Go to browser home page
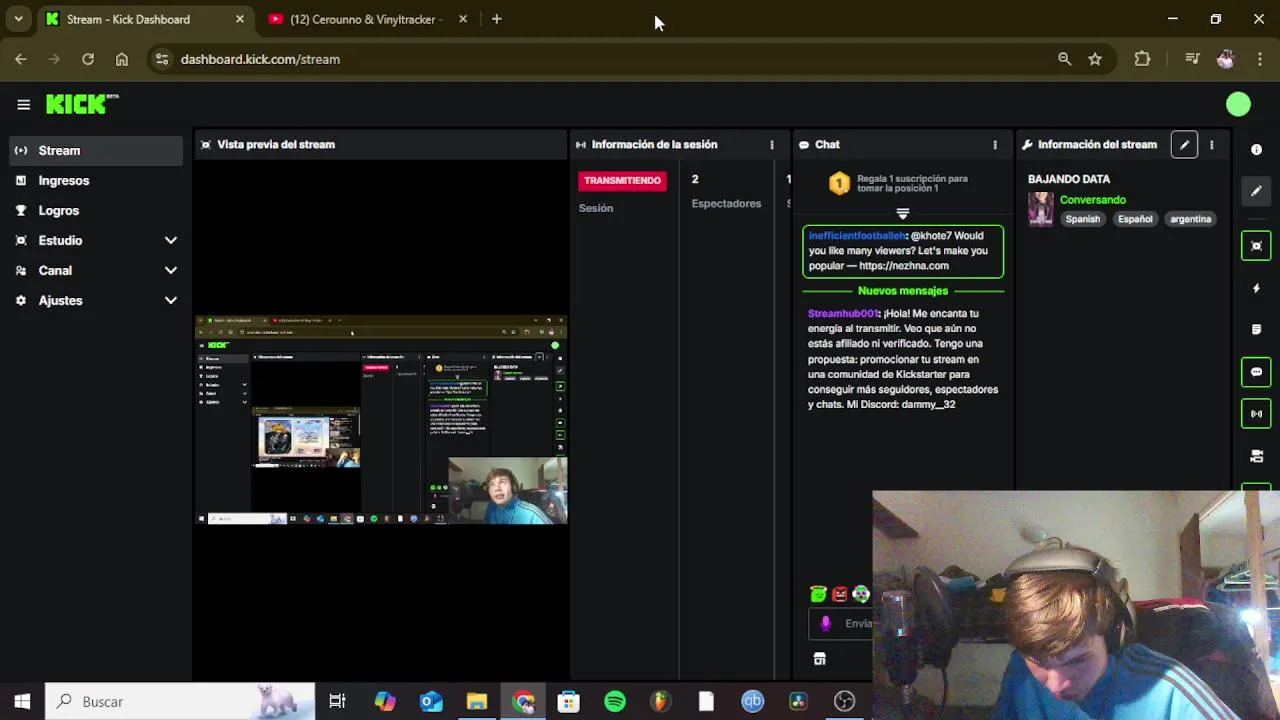This screenshot has height=720, width=1280. 121,59
